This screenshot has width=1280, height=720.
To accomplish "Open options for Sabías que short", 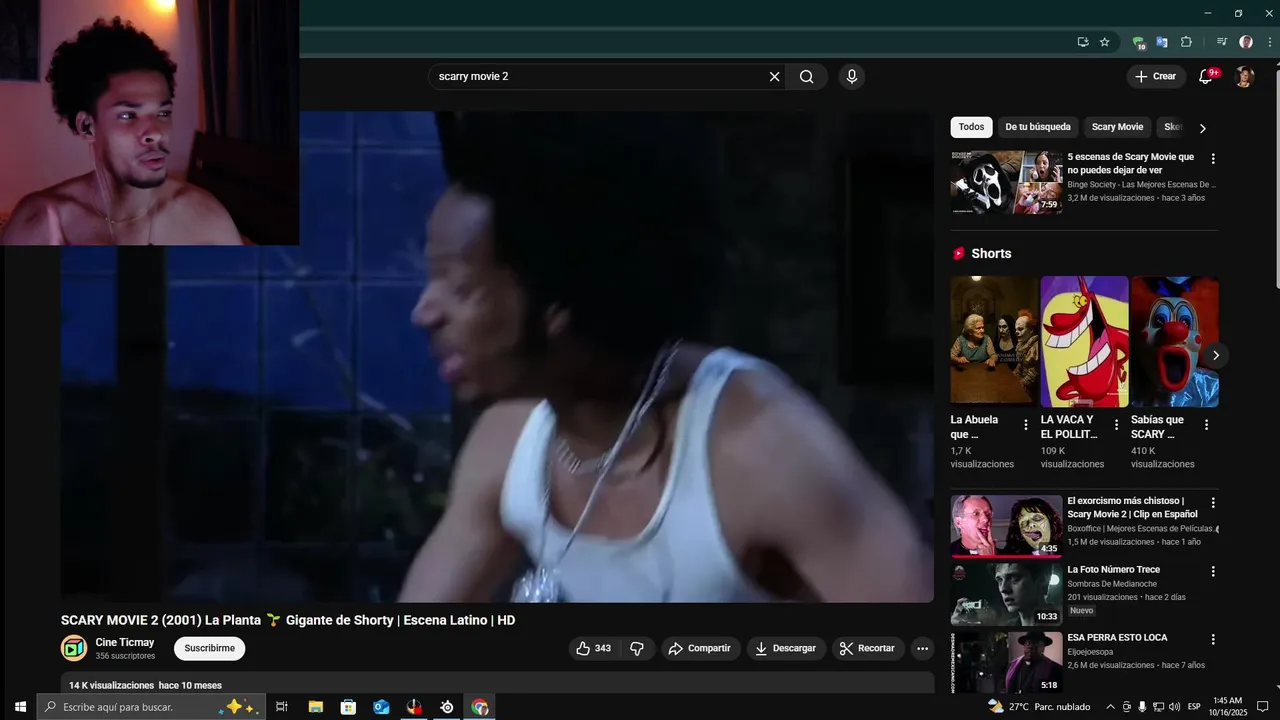I will click(1206, 425).
